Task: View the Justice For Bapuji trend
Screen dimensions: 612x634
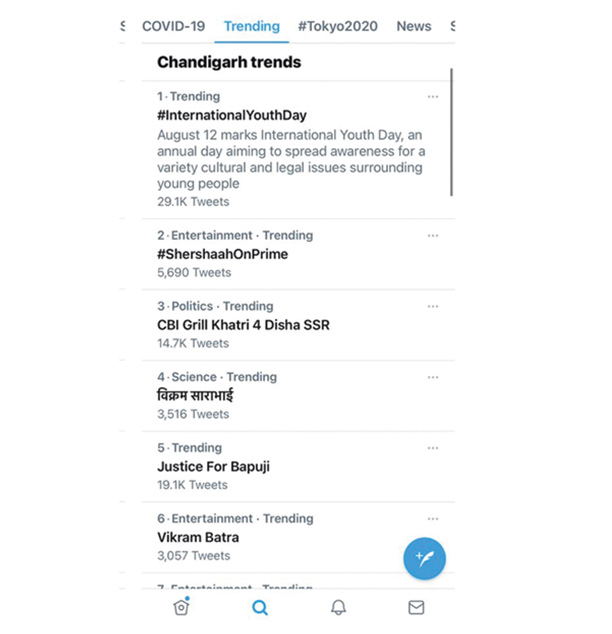Action: tap(213, 467)
